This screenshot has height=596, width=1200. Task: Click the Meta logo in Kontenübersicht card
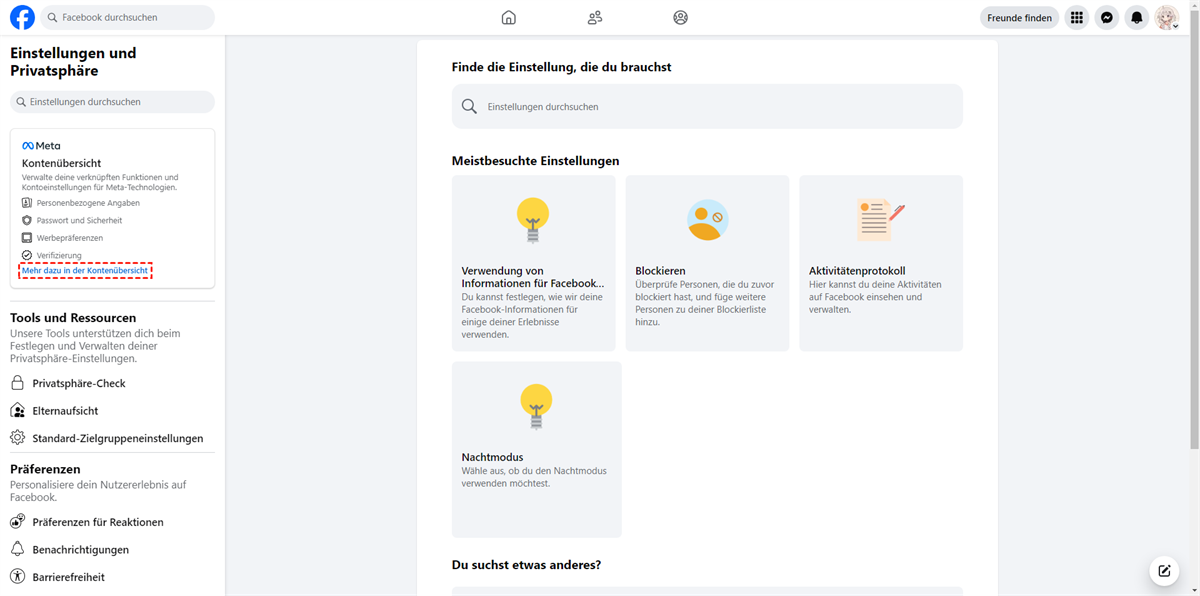(x=41, y=145)
